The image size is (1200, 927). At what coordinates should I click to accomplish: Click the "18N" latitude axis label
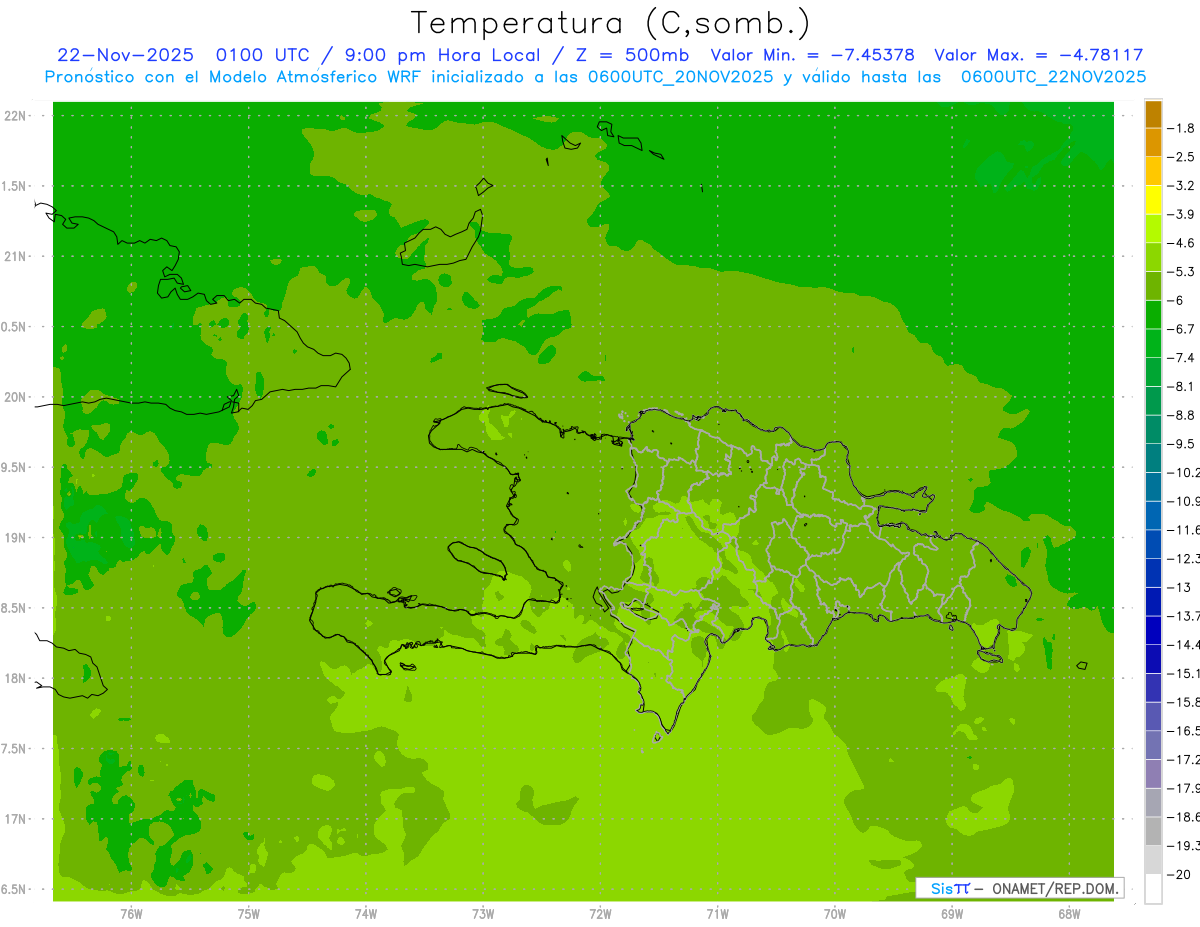tap(15, 678)
